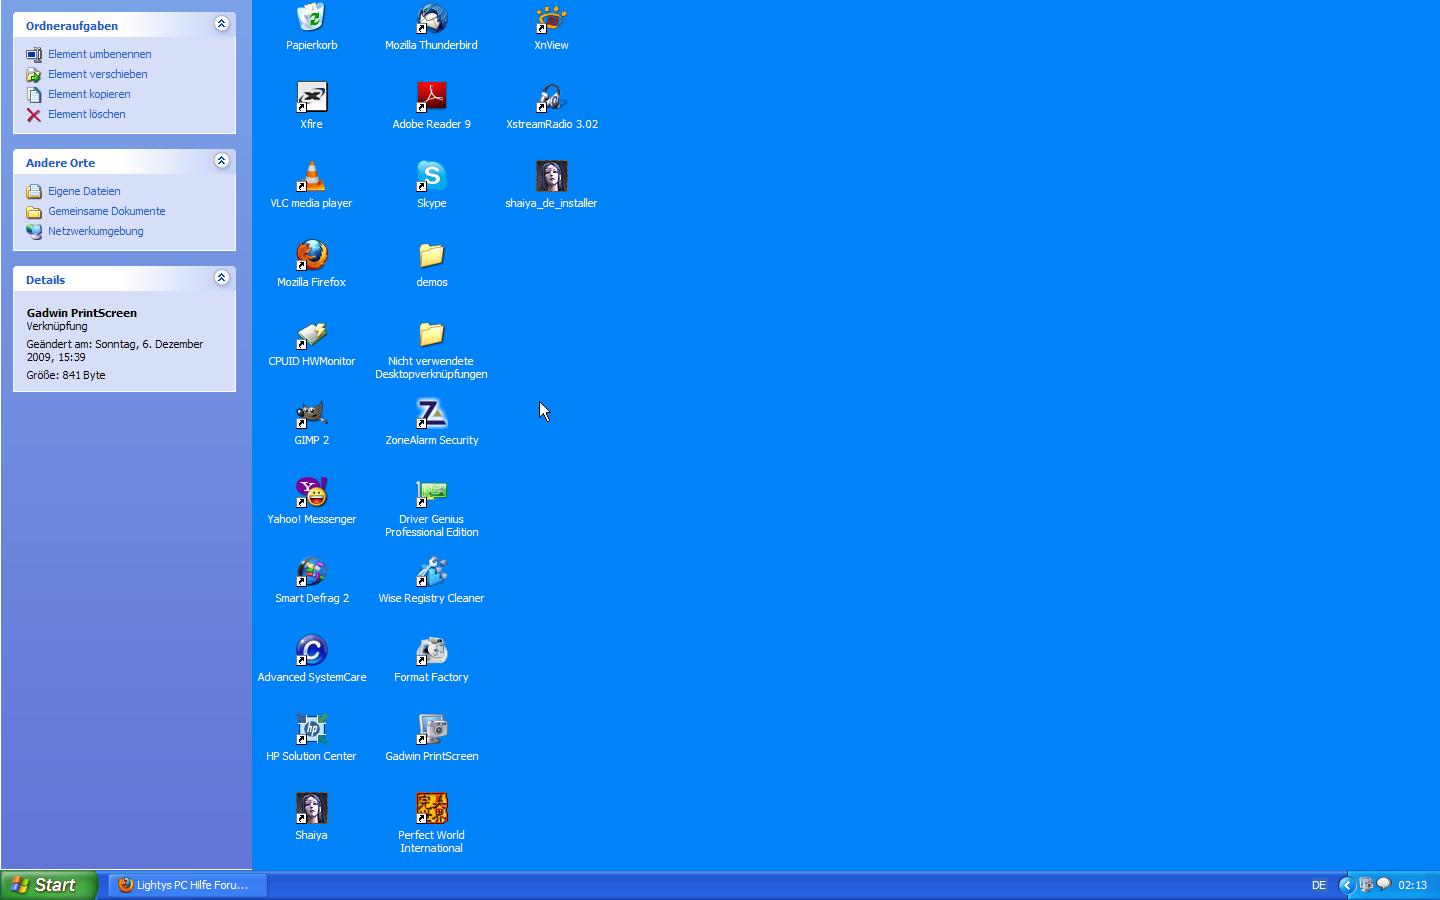Viewport: 1440px width, 900px height.
Task: Click the Element umbenennen link
Action: pyautogui.click(x=100, y=54)
